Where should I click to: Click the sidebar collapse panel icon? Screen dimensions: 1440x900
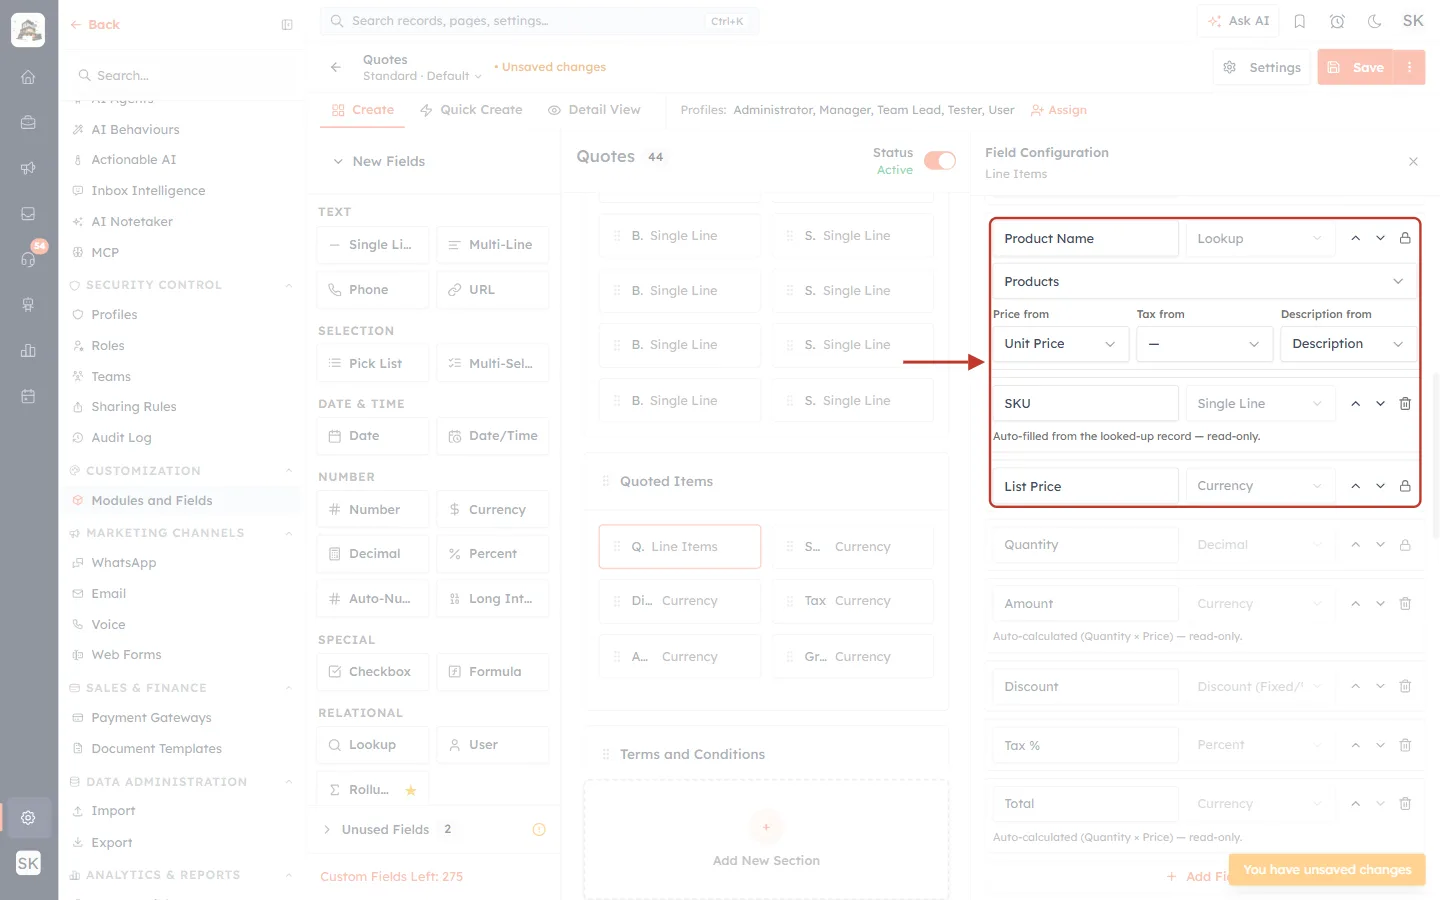[287, 25]
